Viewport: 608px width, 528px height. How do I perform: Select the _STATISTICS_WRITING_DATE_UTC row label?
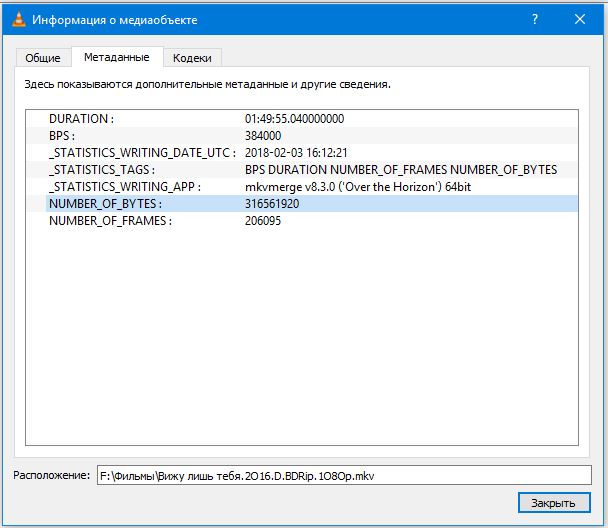coord(142,153)
